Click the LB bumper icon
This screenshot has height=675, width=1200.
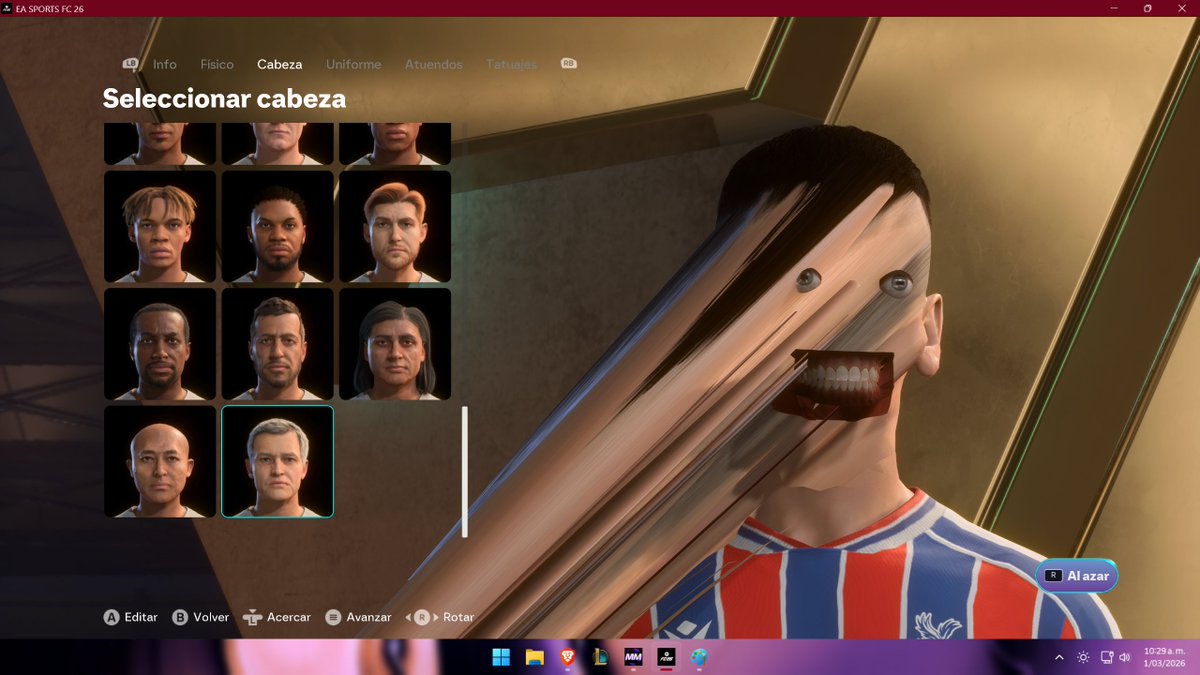coord(131,63)
